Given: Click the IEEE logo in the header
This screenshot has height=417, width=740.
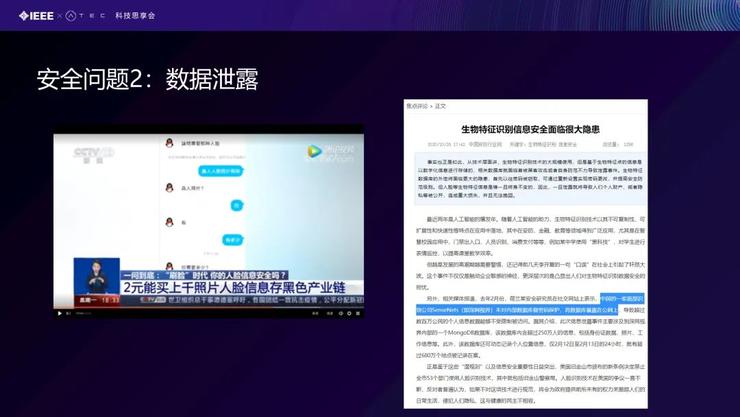Looking at the screenshot, I should pos(36,16).
